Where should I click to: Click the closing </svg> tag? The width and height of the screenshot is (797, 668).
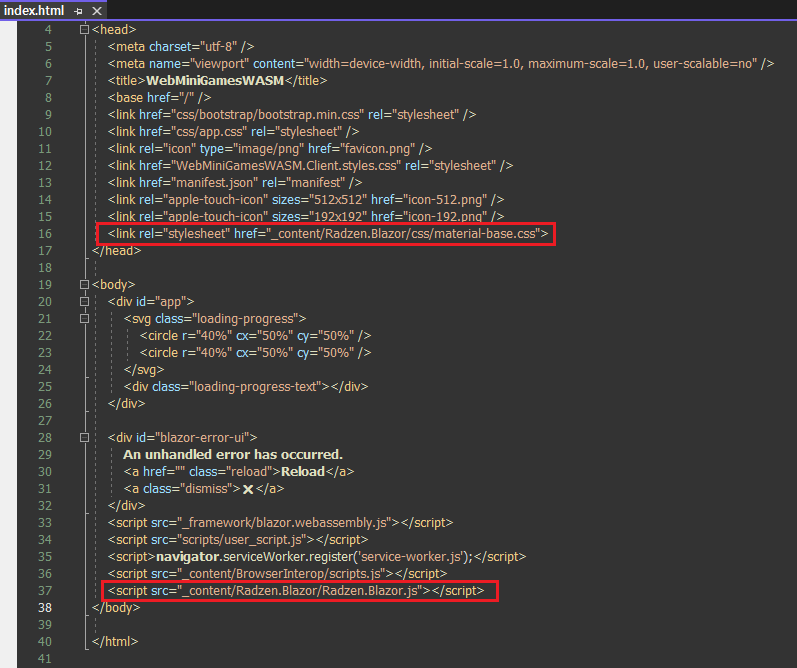pos(144,370)
